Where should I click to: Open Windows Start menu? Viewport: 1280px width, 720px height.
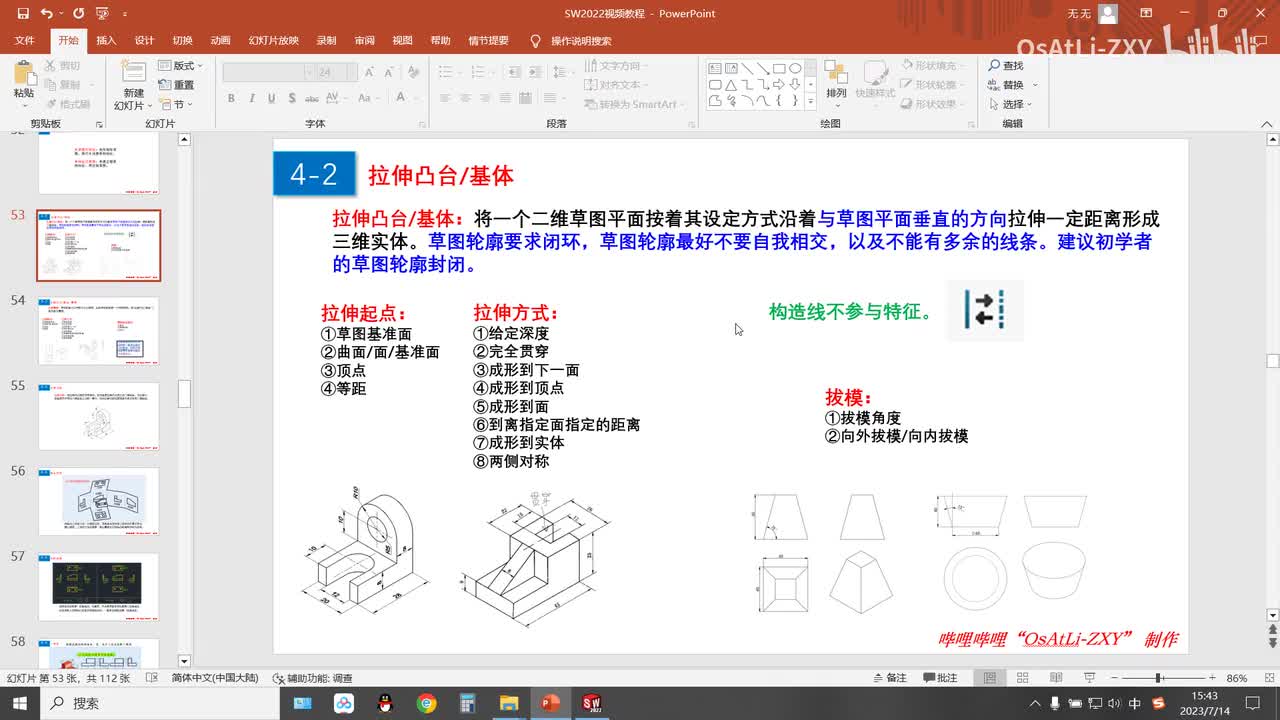pyautogui.click(x=20, y=703)
